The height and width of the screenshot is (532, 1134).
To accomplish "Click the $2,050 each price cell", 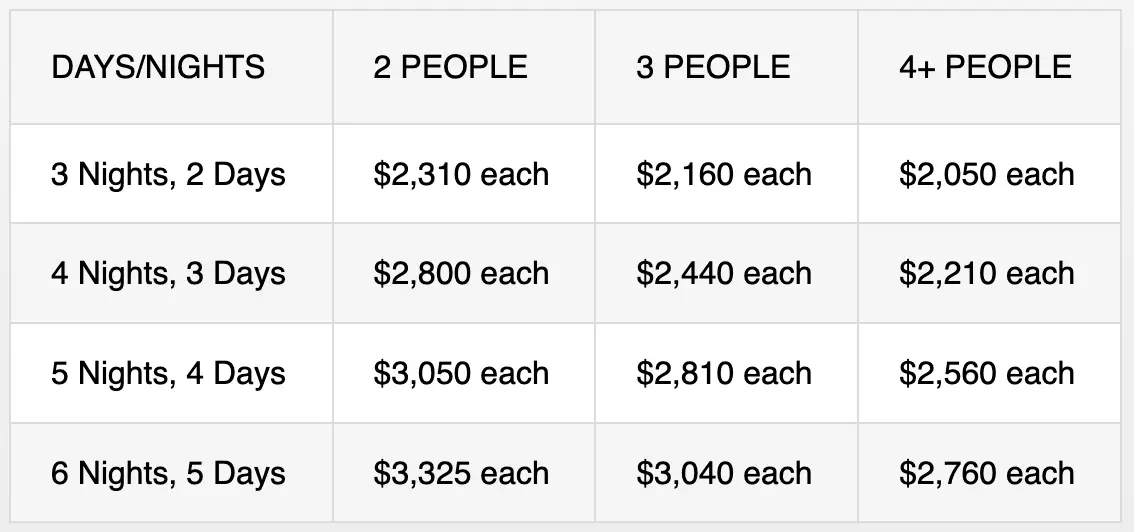I will tap(987, 174).
